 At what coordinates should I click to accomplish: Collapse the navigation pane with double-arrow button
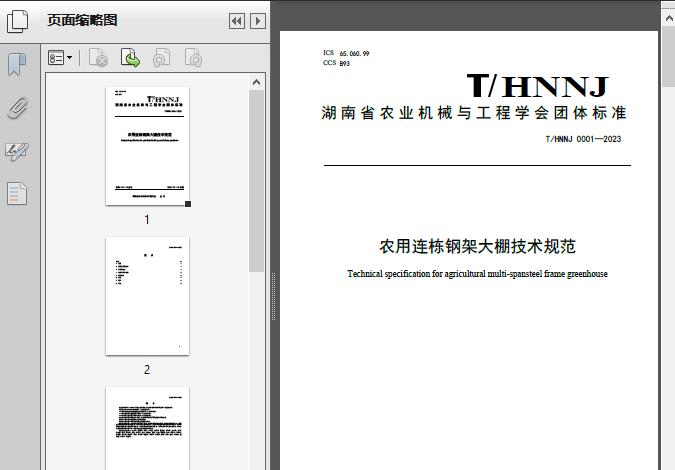click(x=237, y=21)
